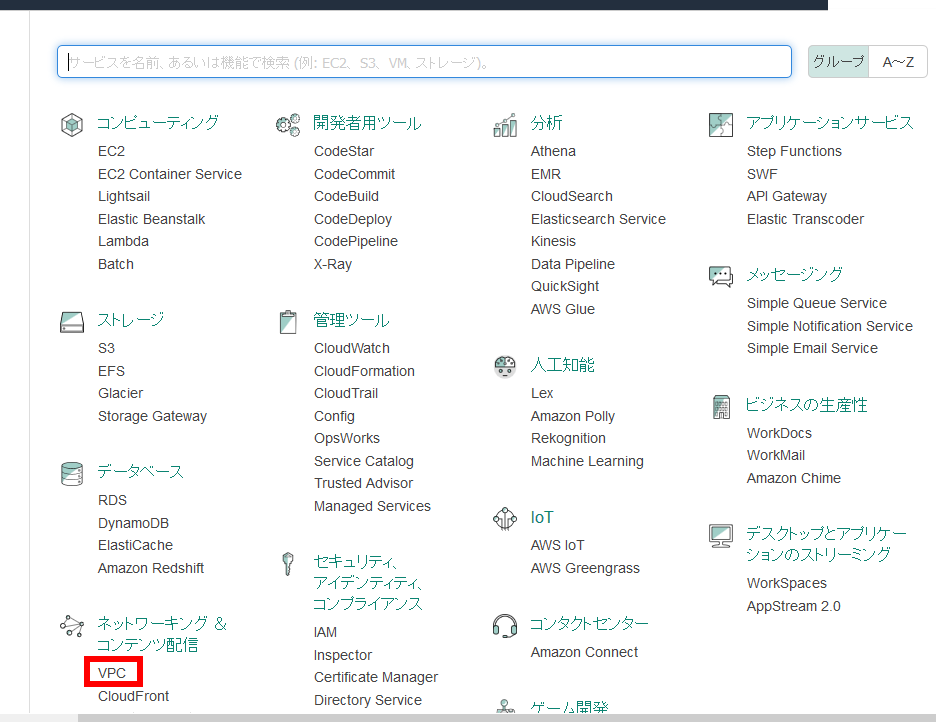Click the Artificial Intelligence brain icon
Screen dimensions: 936x722
[505, 366]
